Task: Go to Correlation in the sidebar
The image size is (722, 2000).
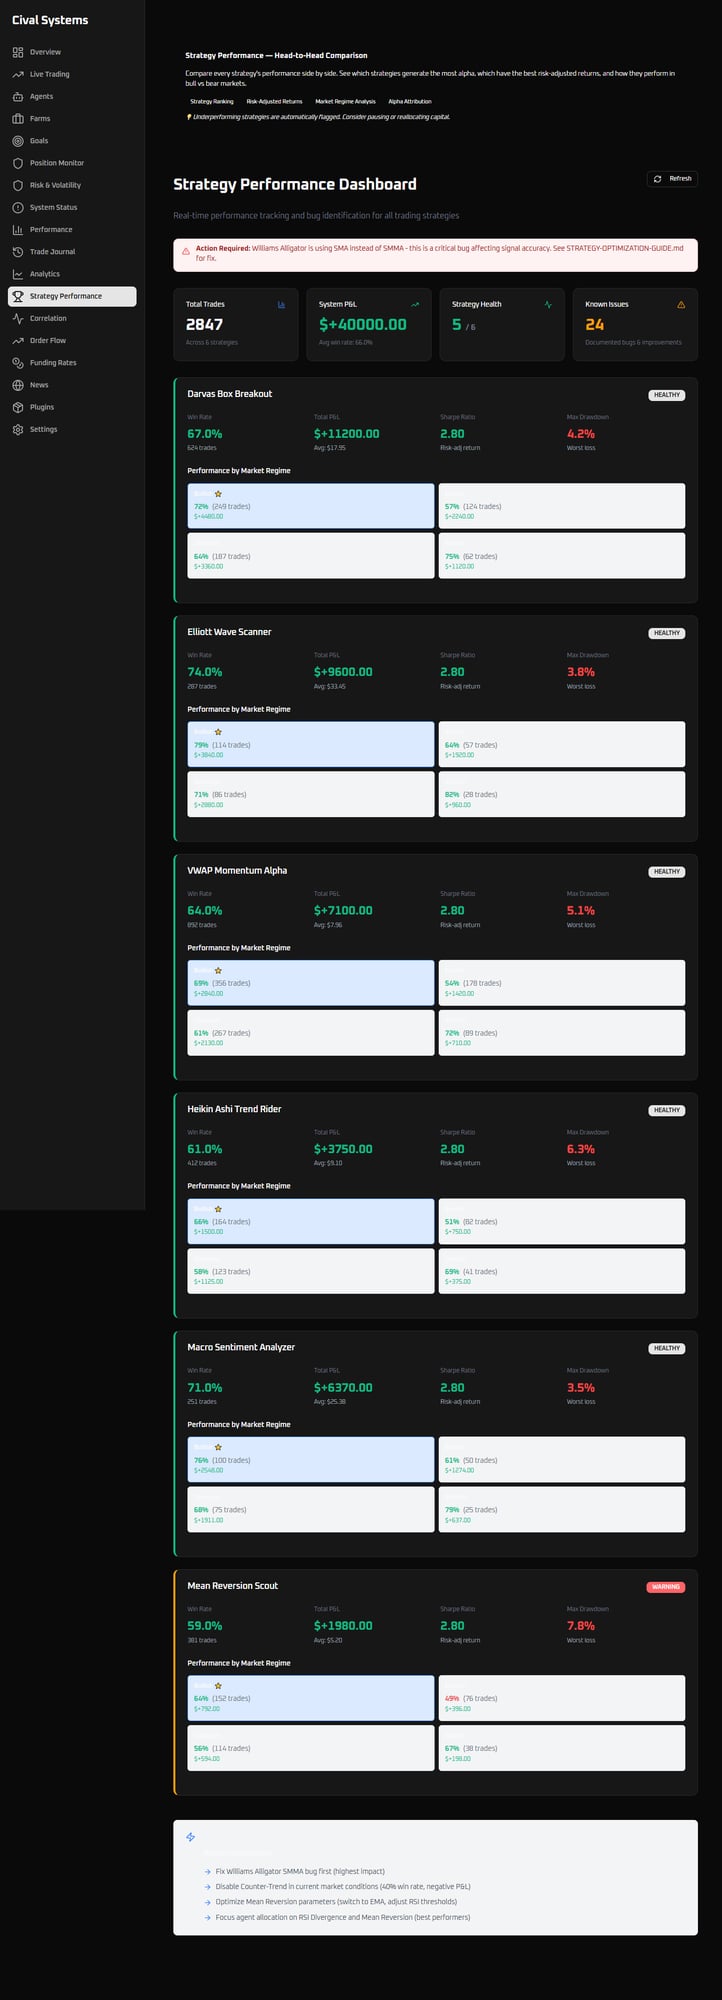Action: (48, 318)
